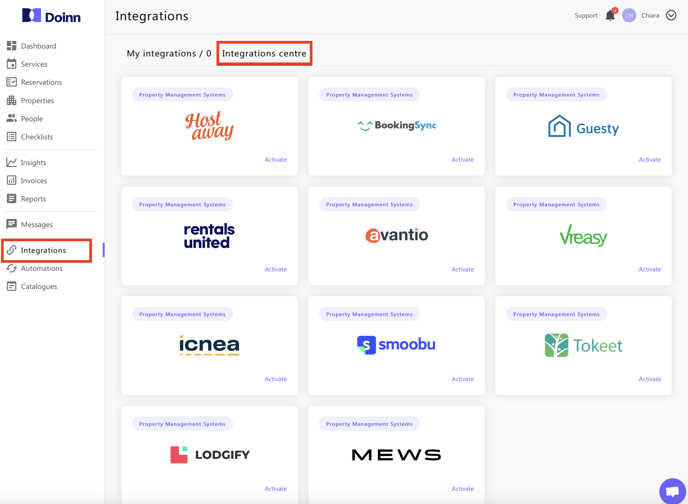688x504 pixels.
Task: Click the Messages chat icon
Action: [x=12, y=224]
